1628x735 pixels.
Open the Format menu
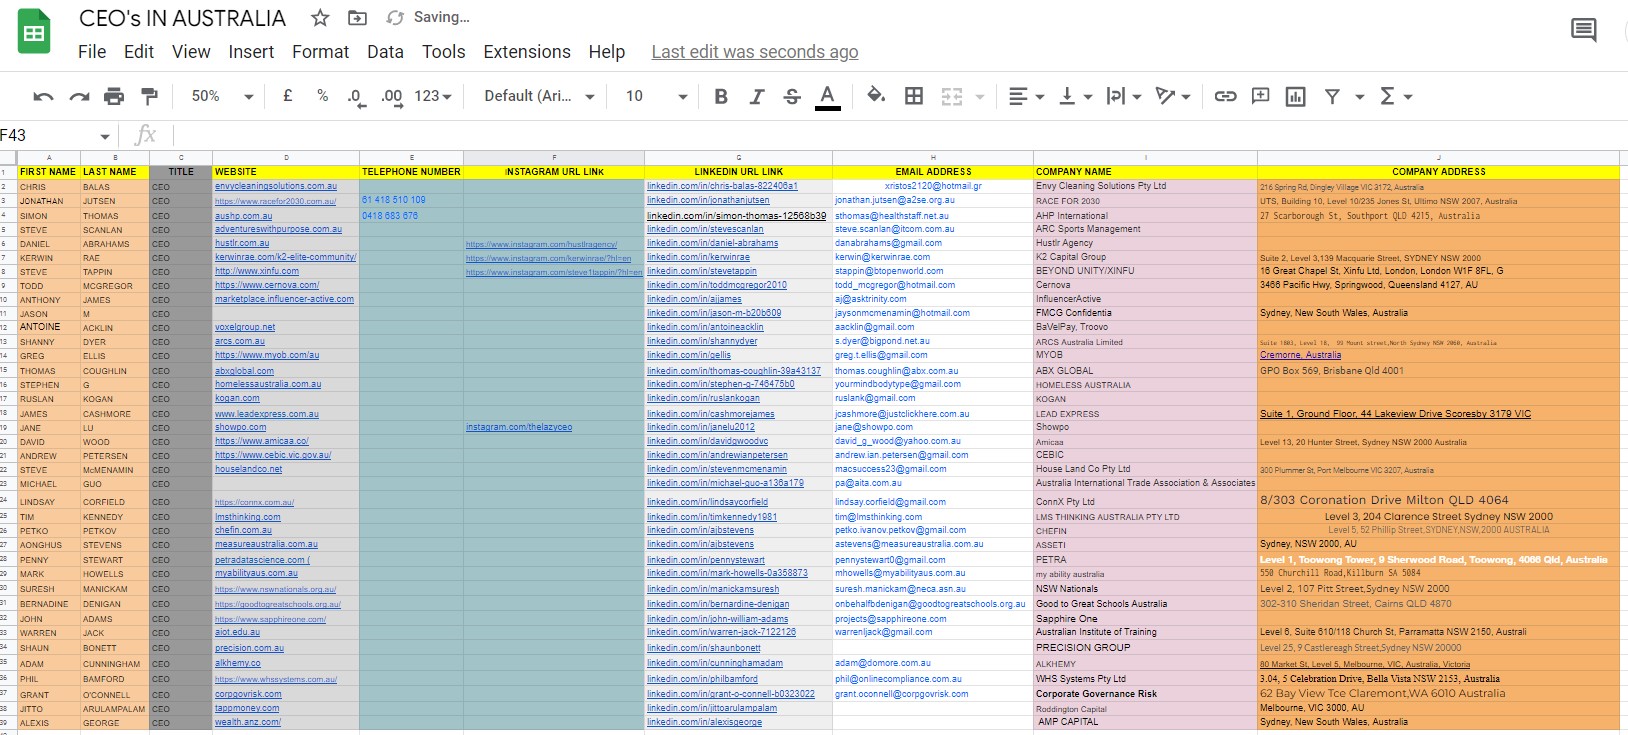tap(321, 52)
